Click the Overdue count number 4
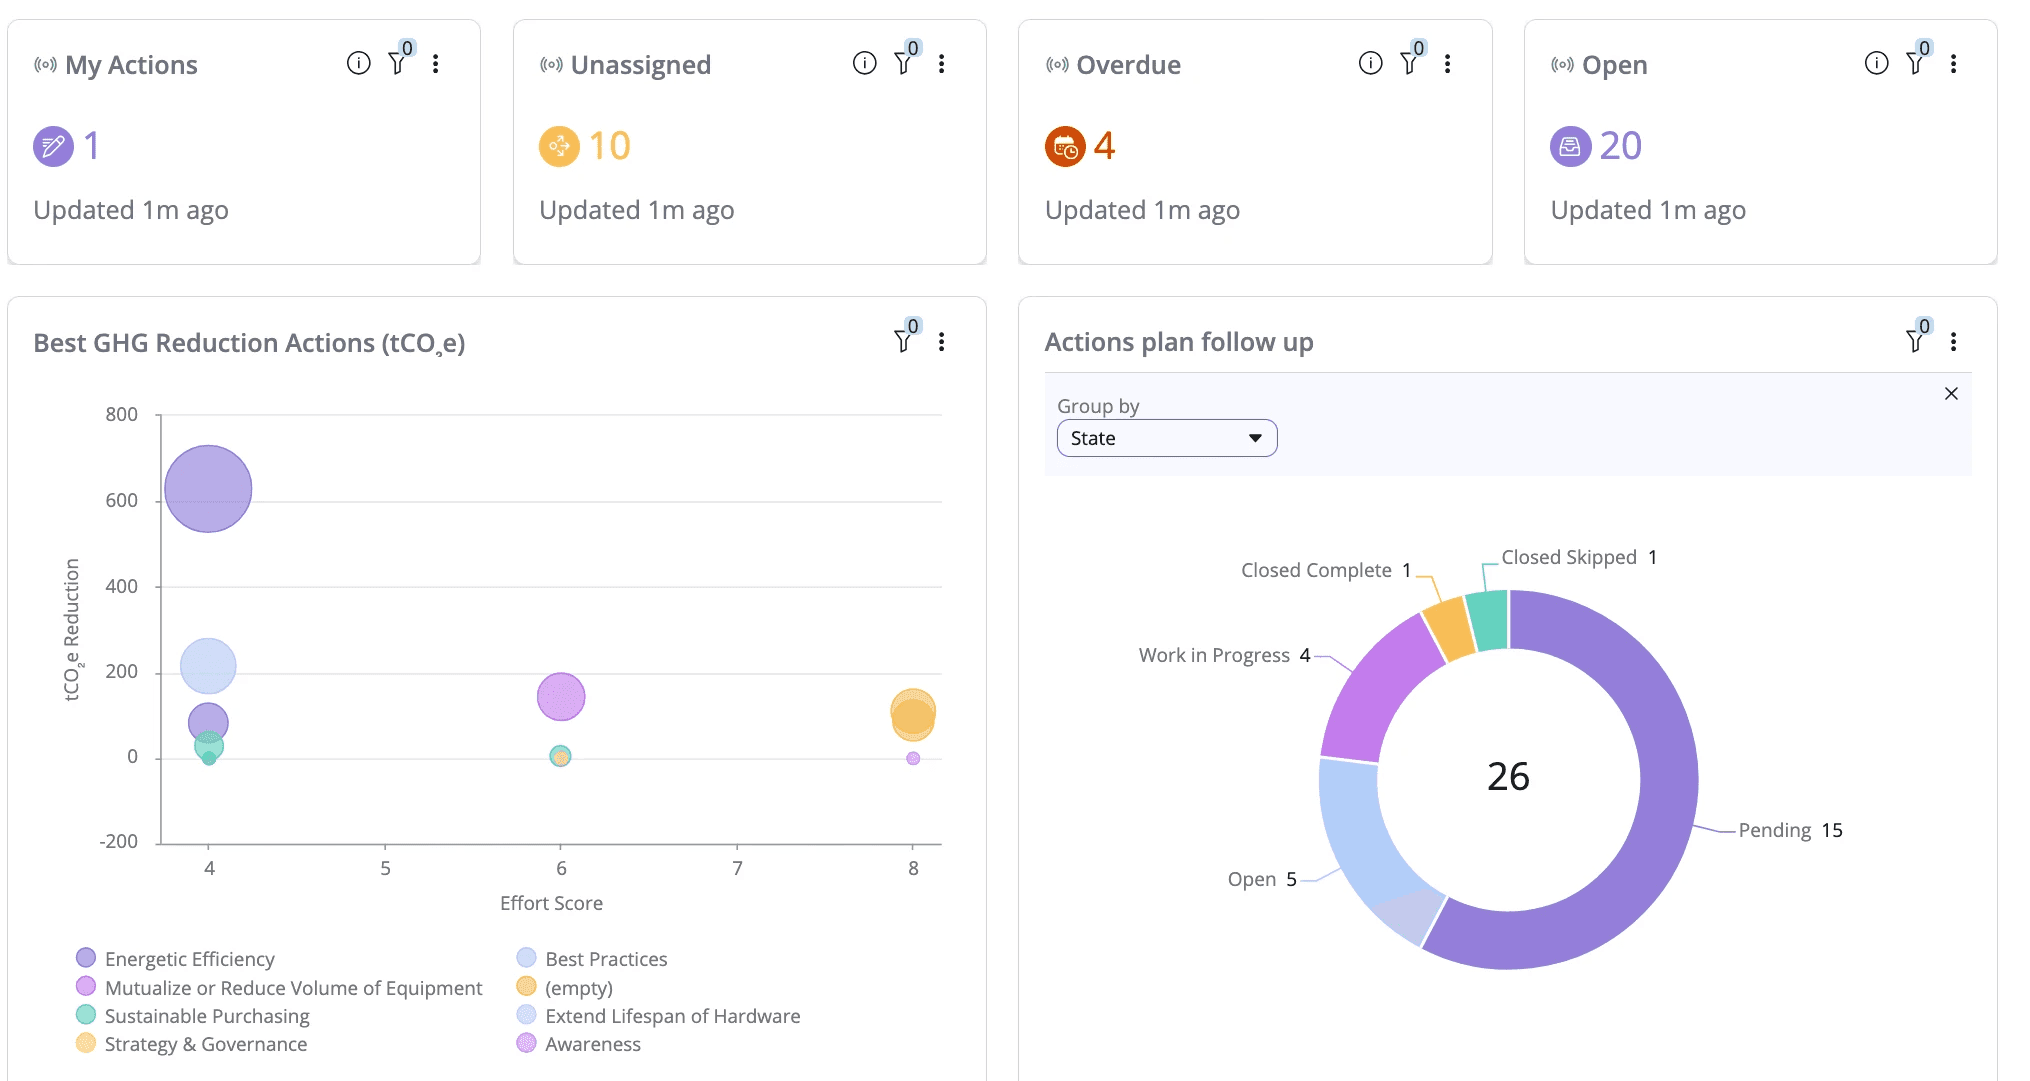This screenshot has width=2030, height=1081. coord(1103,145)
